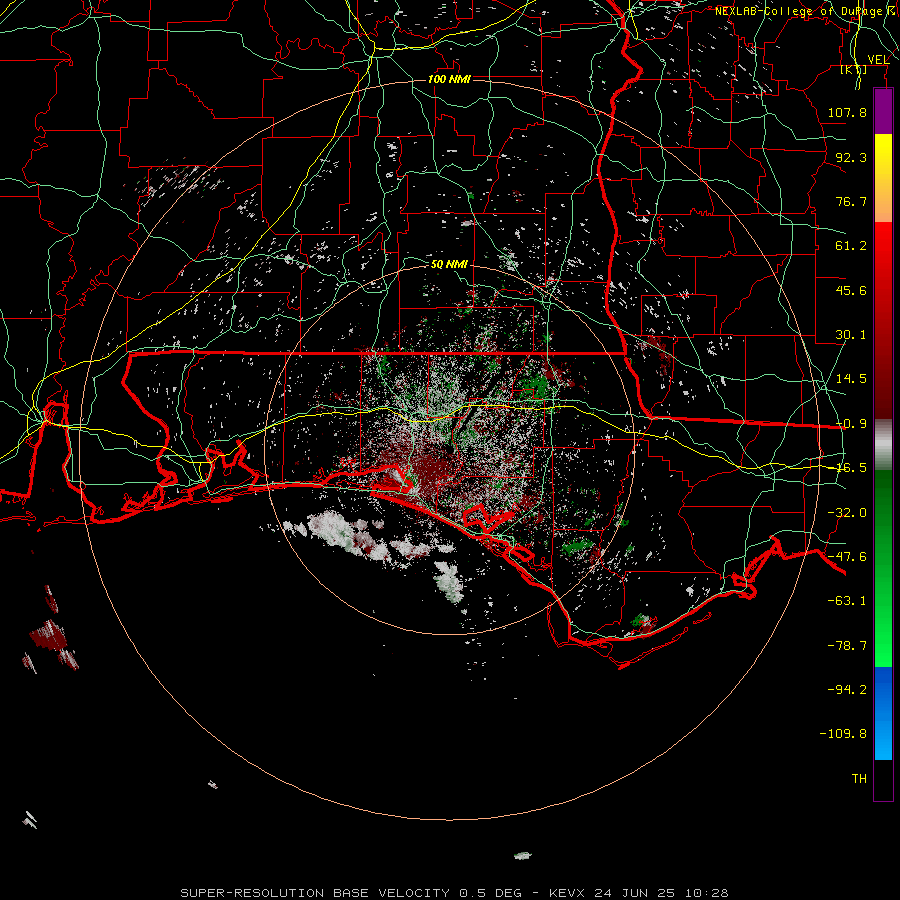
Task: Select the 92.3 value on the velocity scale
Action: click(851, 157)
